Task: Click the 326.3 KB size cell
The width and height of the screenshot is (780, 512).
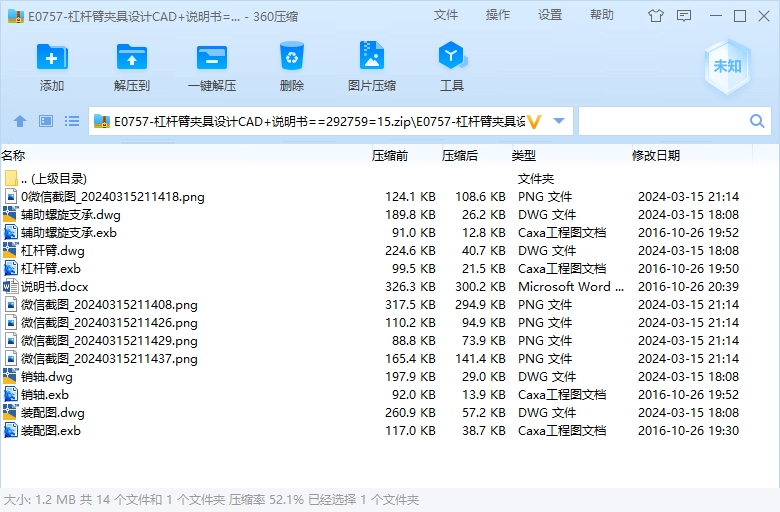Action: click(410, 287)
